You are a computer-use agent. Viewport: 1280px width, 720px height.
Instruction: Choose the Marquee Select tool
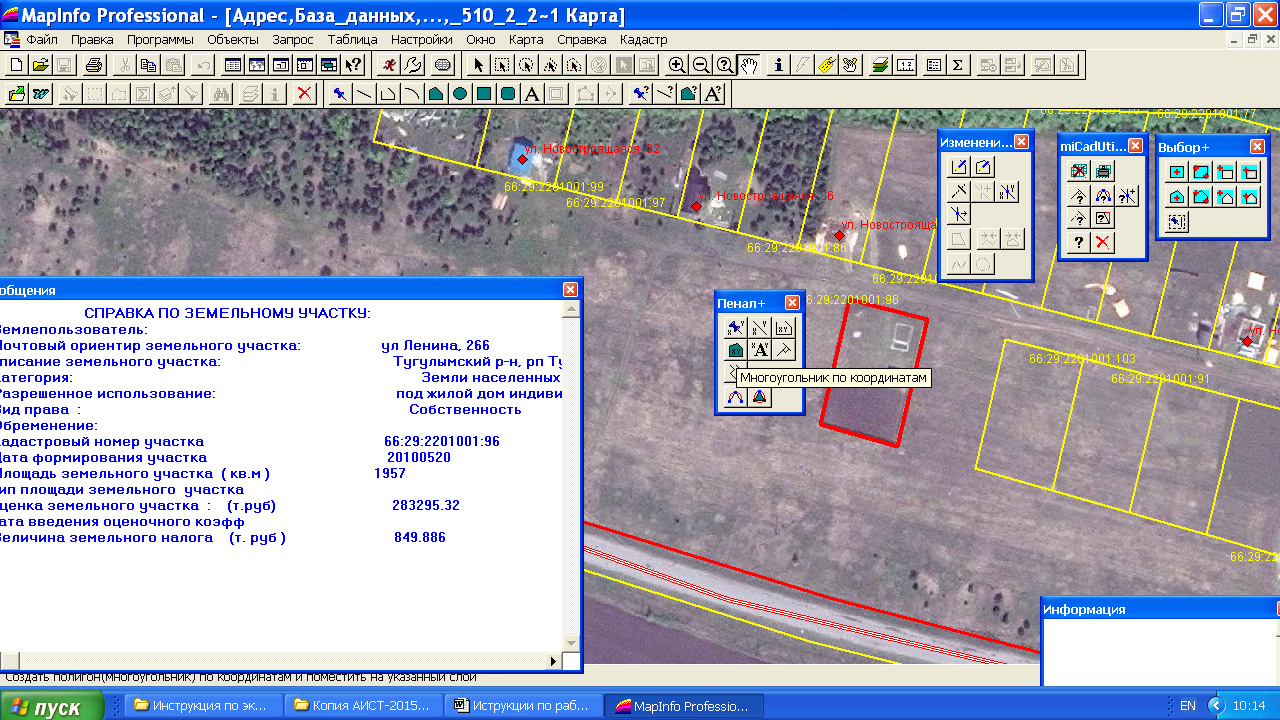(x=502, y=65)
